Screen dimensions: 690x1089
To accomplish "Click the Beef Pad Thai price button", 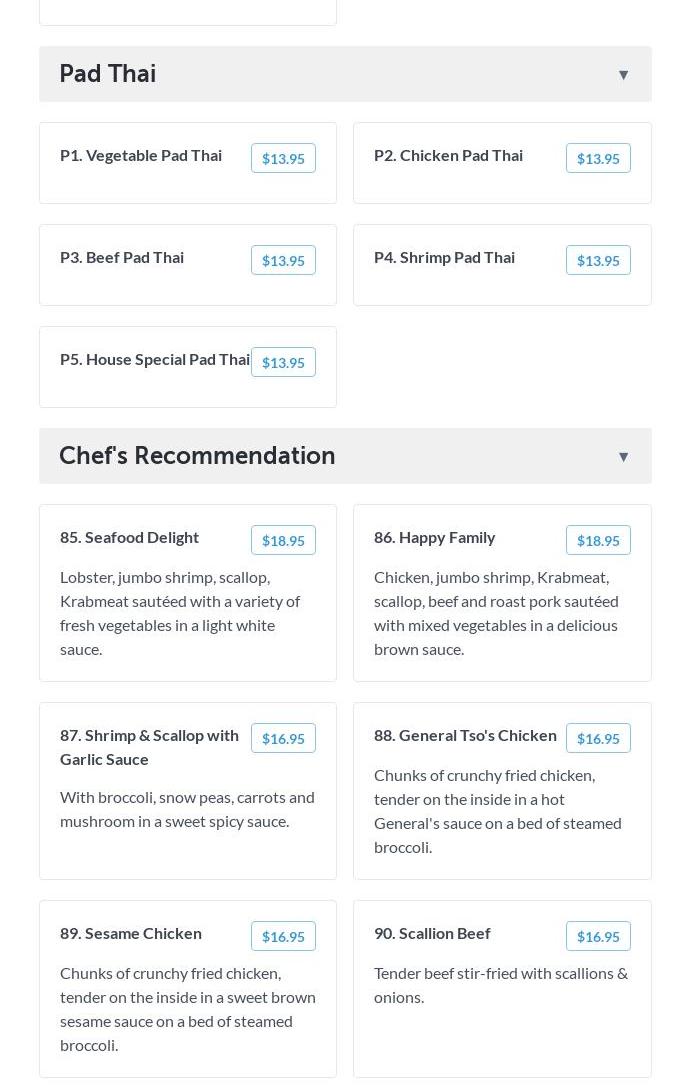I will (x=283, y=260).
